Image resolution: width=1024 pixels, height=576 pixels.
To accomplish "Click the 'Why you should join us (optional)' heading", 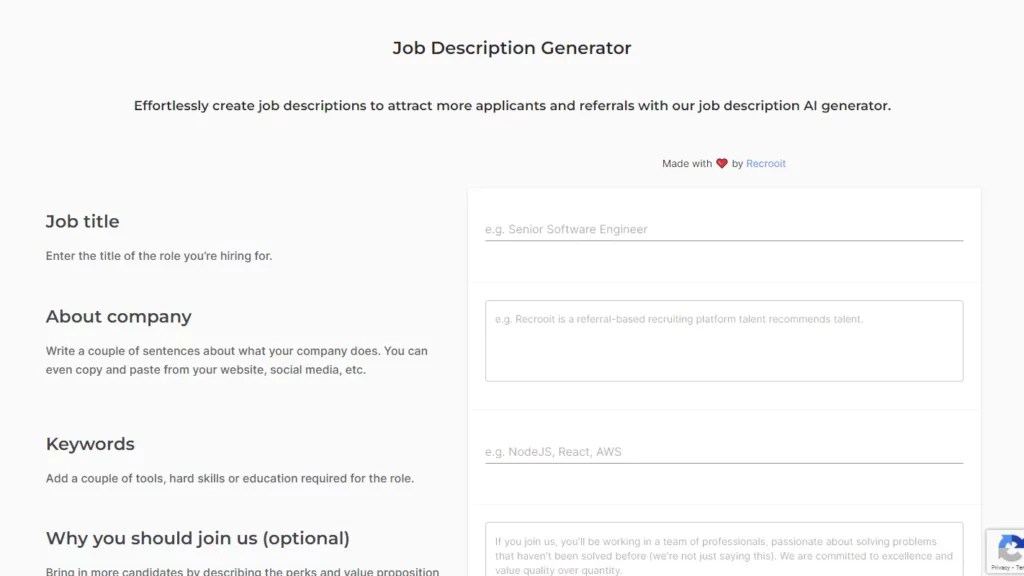I will (x=197, y=538).
